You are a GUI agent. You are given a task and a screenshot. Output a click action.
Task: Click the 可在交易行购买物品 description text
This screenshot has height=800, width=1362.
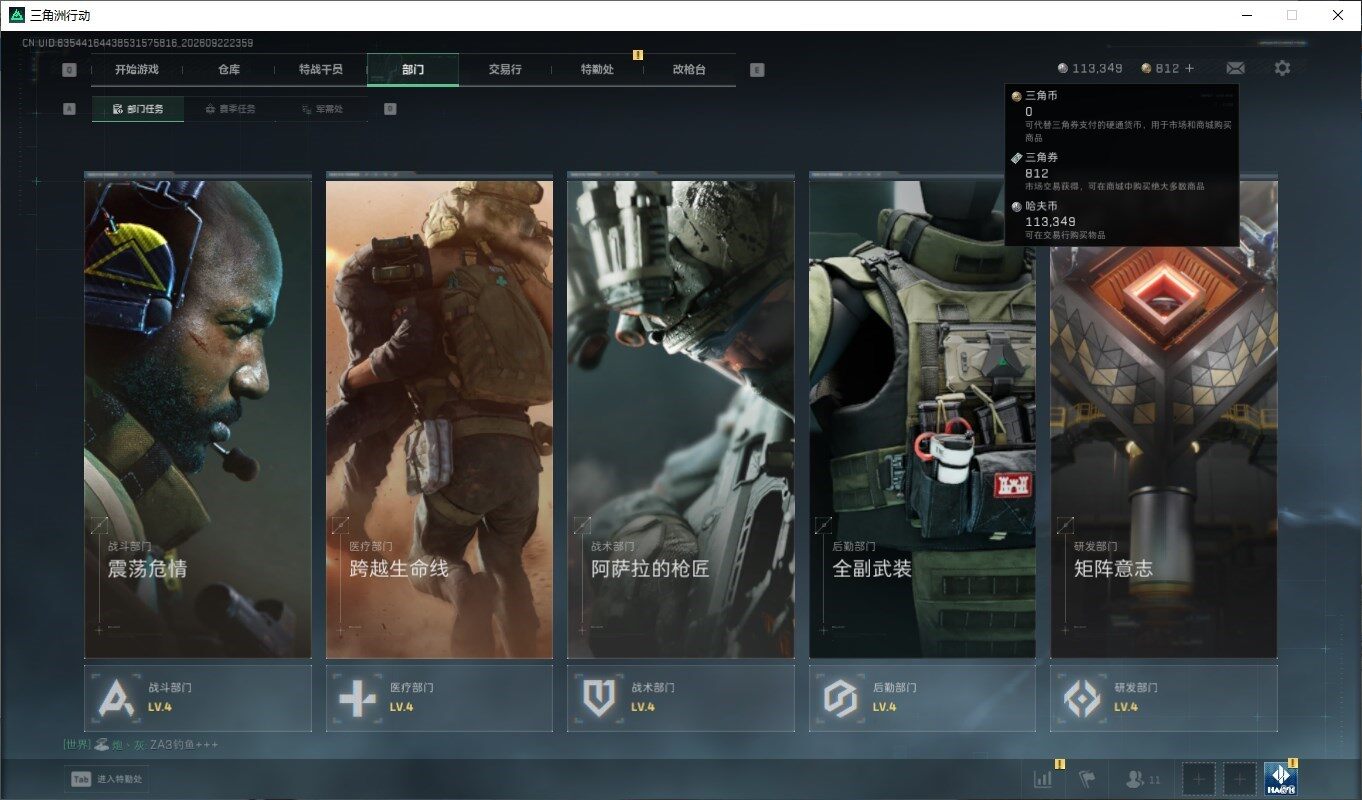click(1065, 235)
